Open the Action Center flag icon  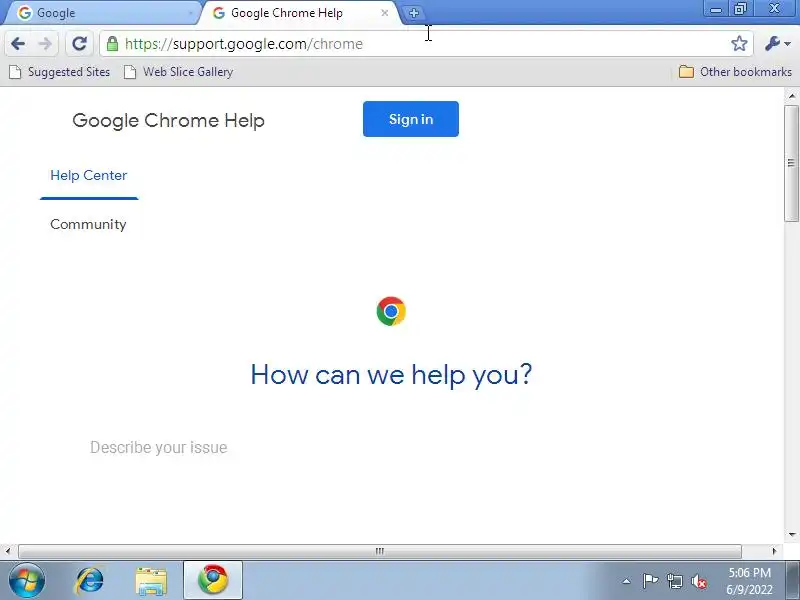(x=650, y=581)
